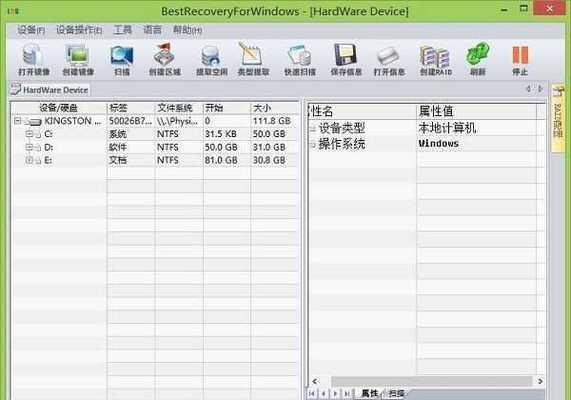Click the properties scrollbar right arrow
This screenshot has width=571, height=400.
540,381
